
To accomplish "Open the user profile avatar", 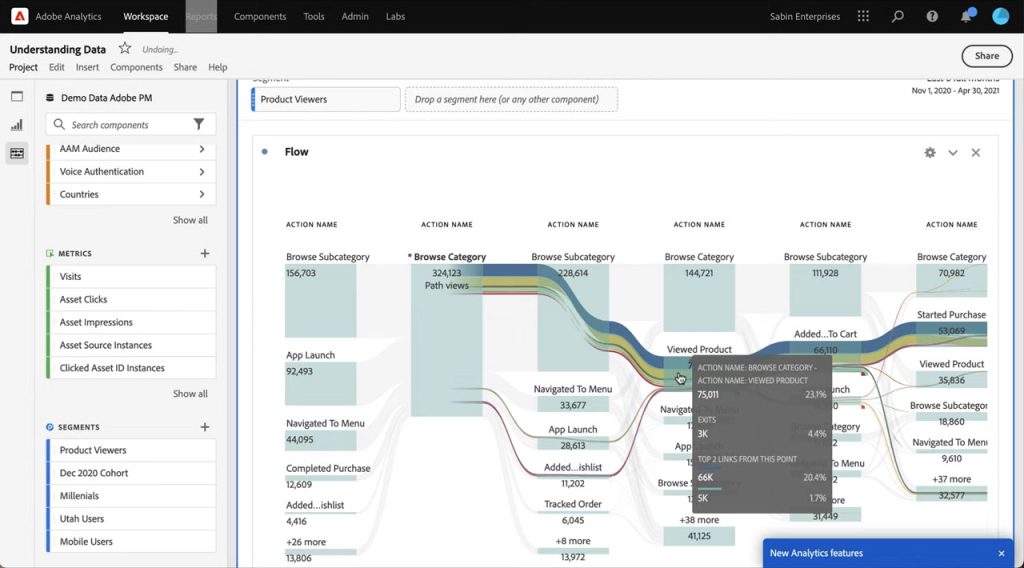I will click(x=1000, y=16).
